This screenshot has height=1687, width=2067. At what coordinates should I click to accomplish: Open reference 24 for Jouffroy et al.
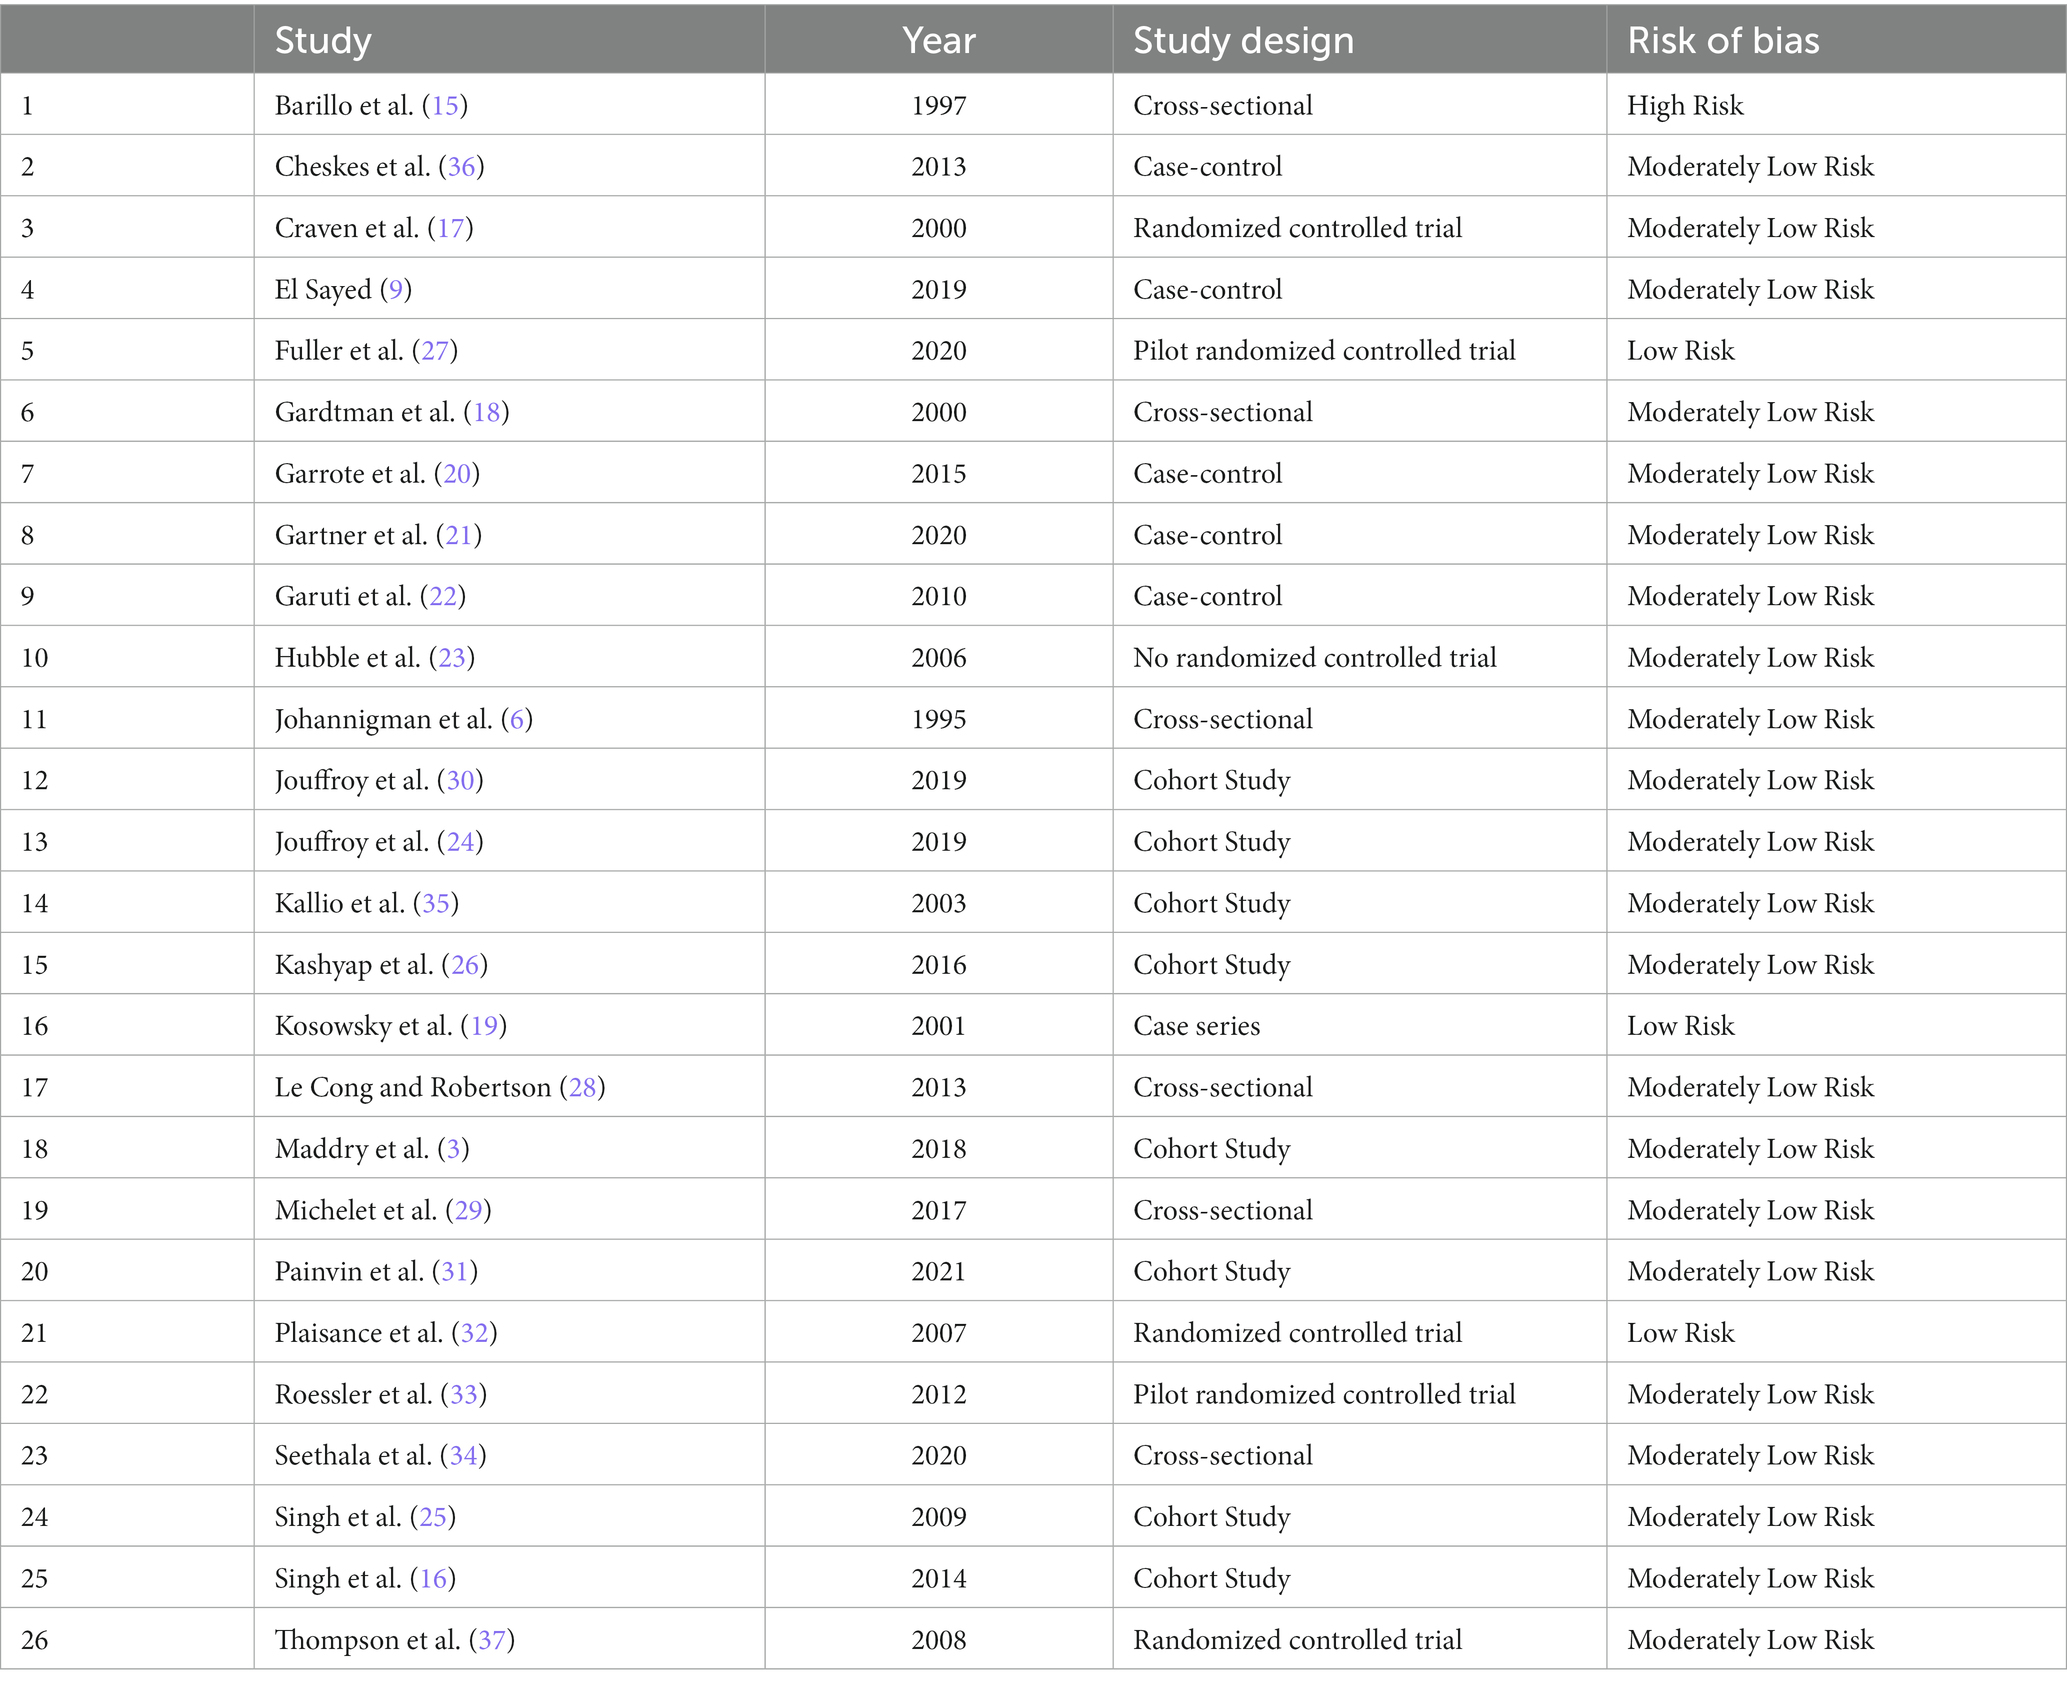pyautogui.click(x=460, y=841)
